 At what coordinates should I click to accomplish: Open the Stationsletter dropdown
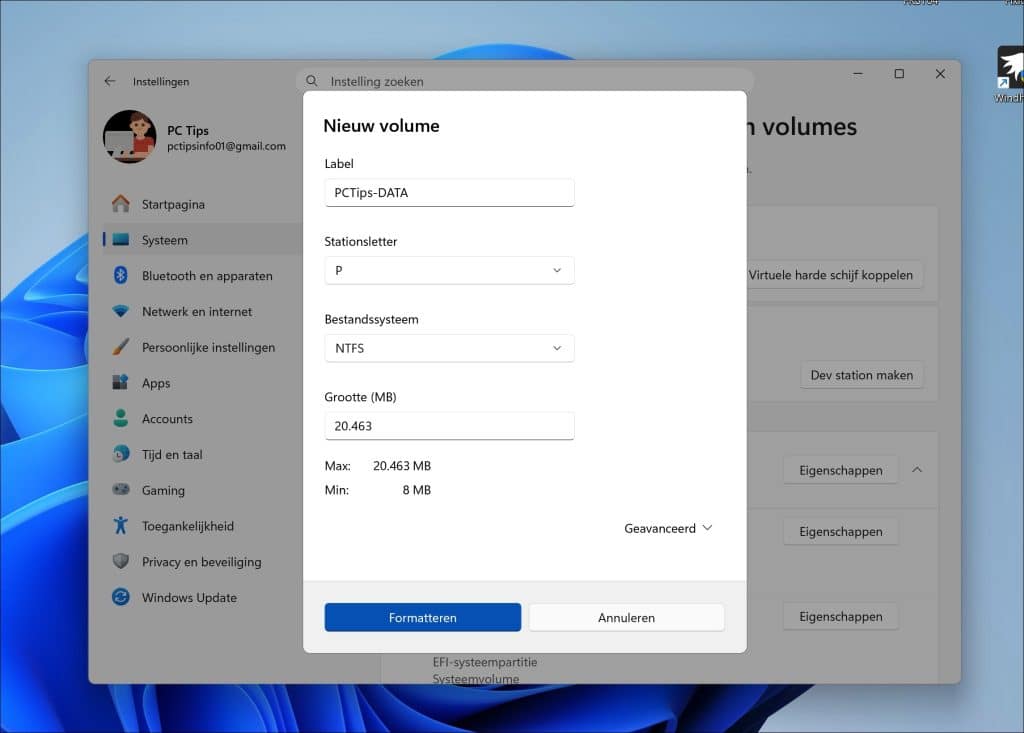coord(449,270)
